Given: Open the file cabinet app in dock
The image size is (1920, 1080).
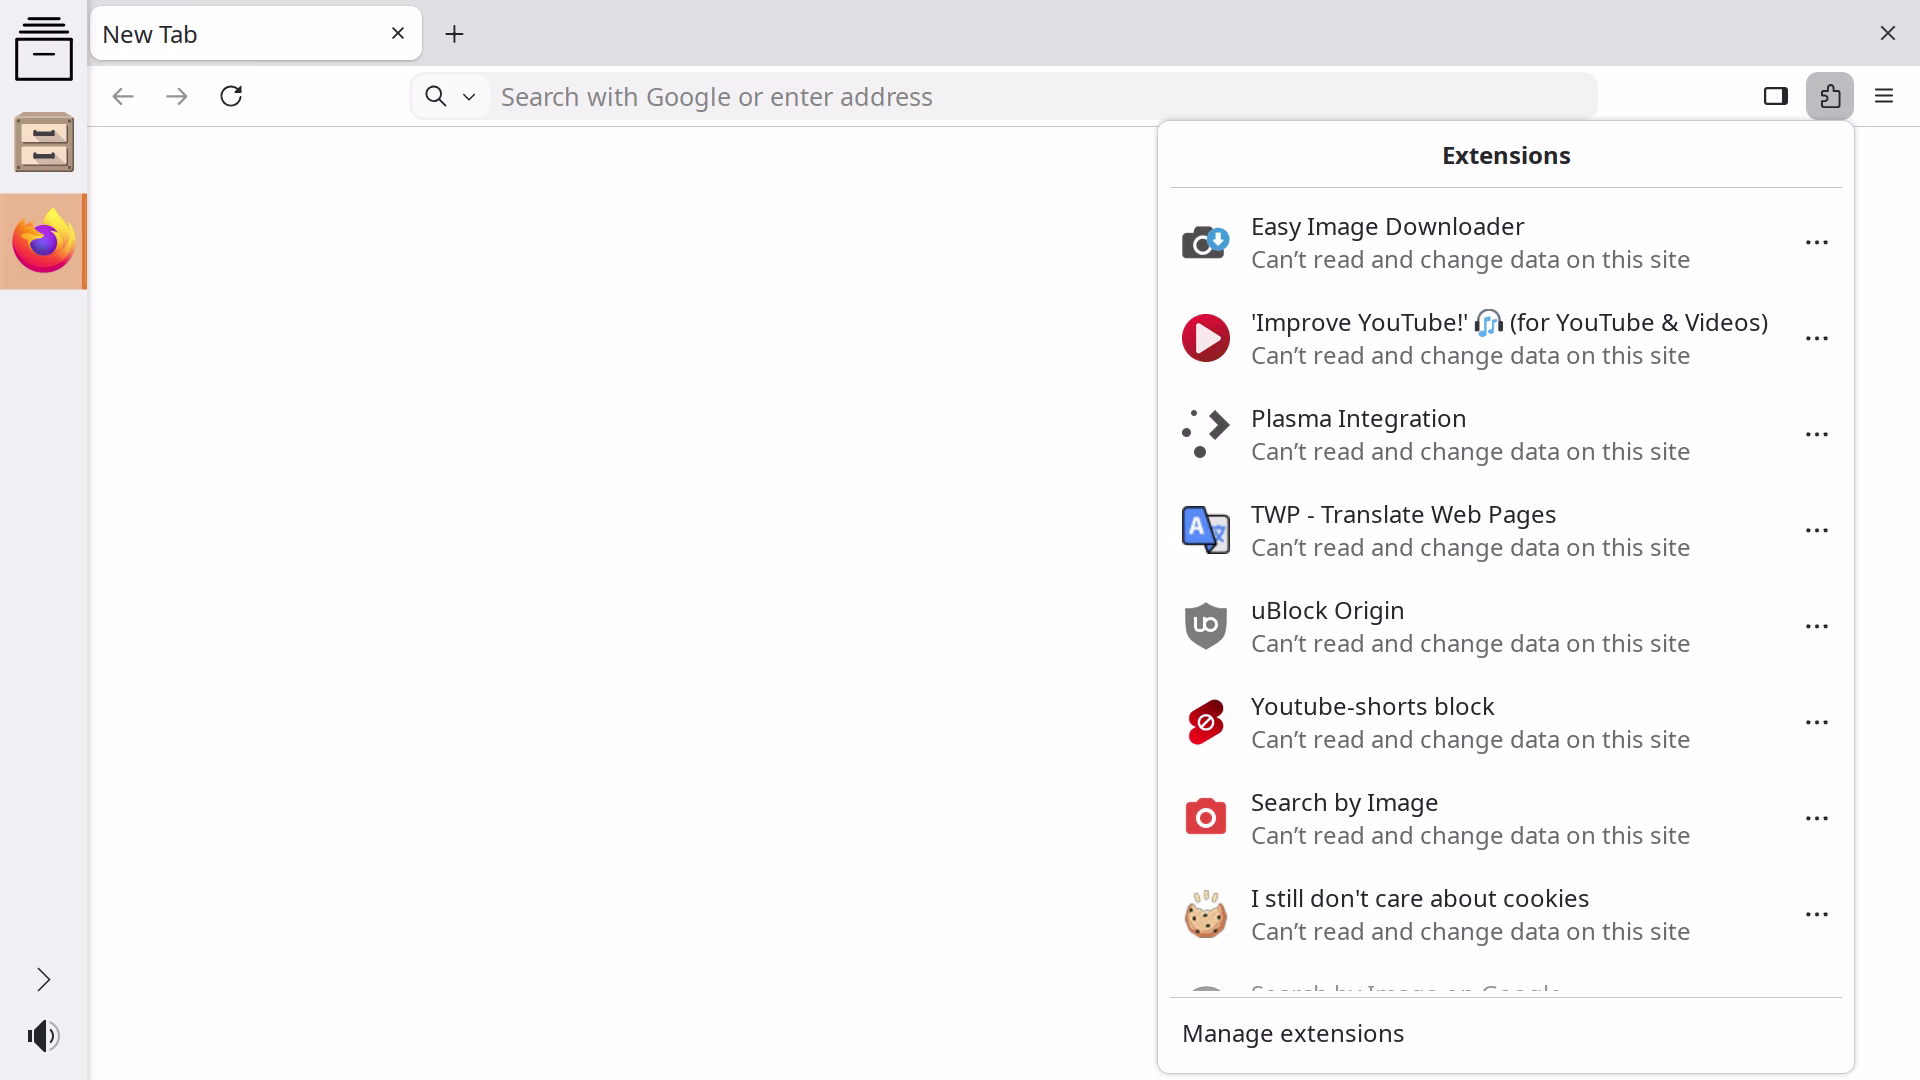Looking at the screenshot, I should 44,142.
